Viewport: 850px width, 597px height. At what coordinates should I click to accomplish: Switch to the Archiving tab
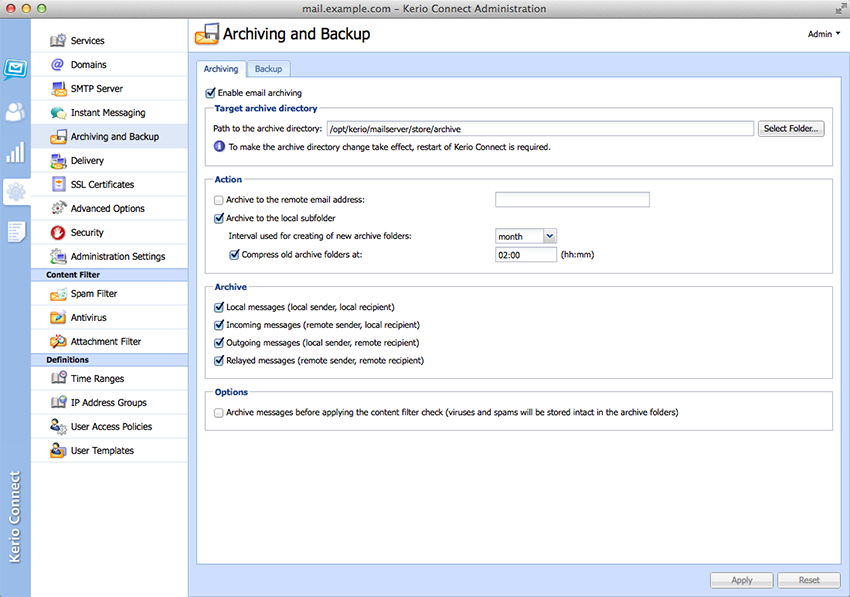221,69
